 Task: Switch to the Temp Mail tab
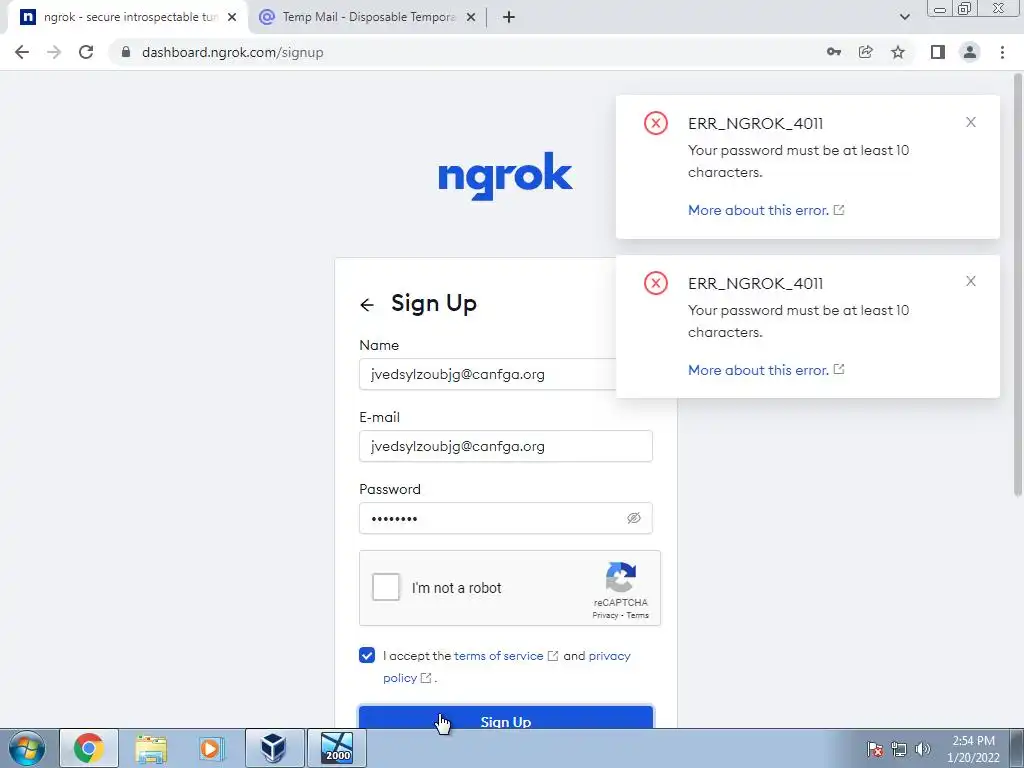368,17
